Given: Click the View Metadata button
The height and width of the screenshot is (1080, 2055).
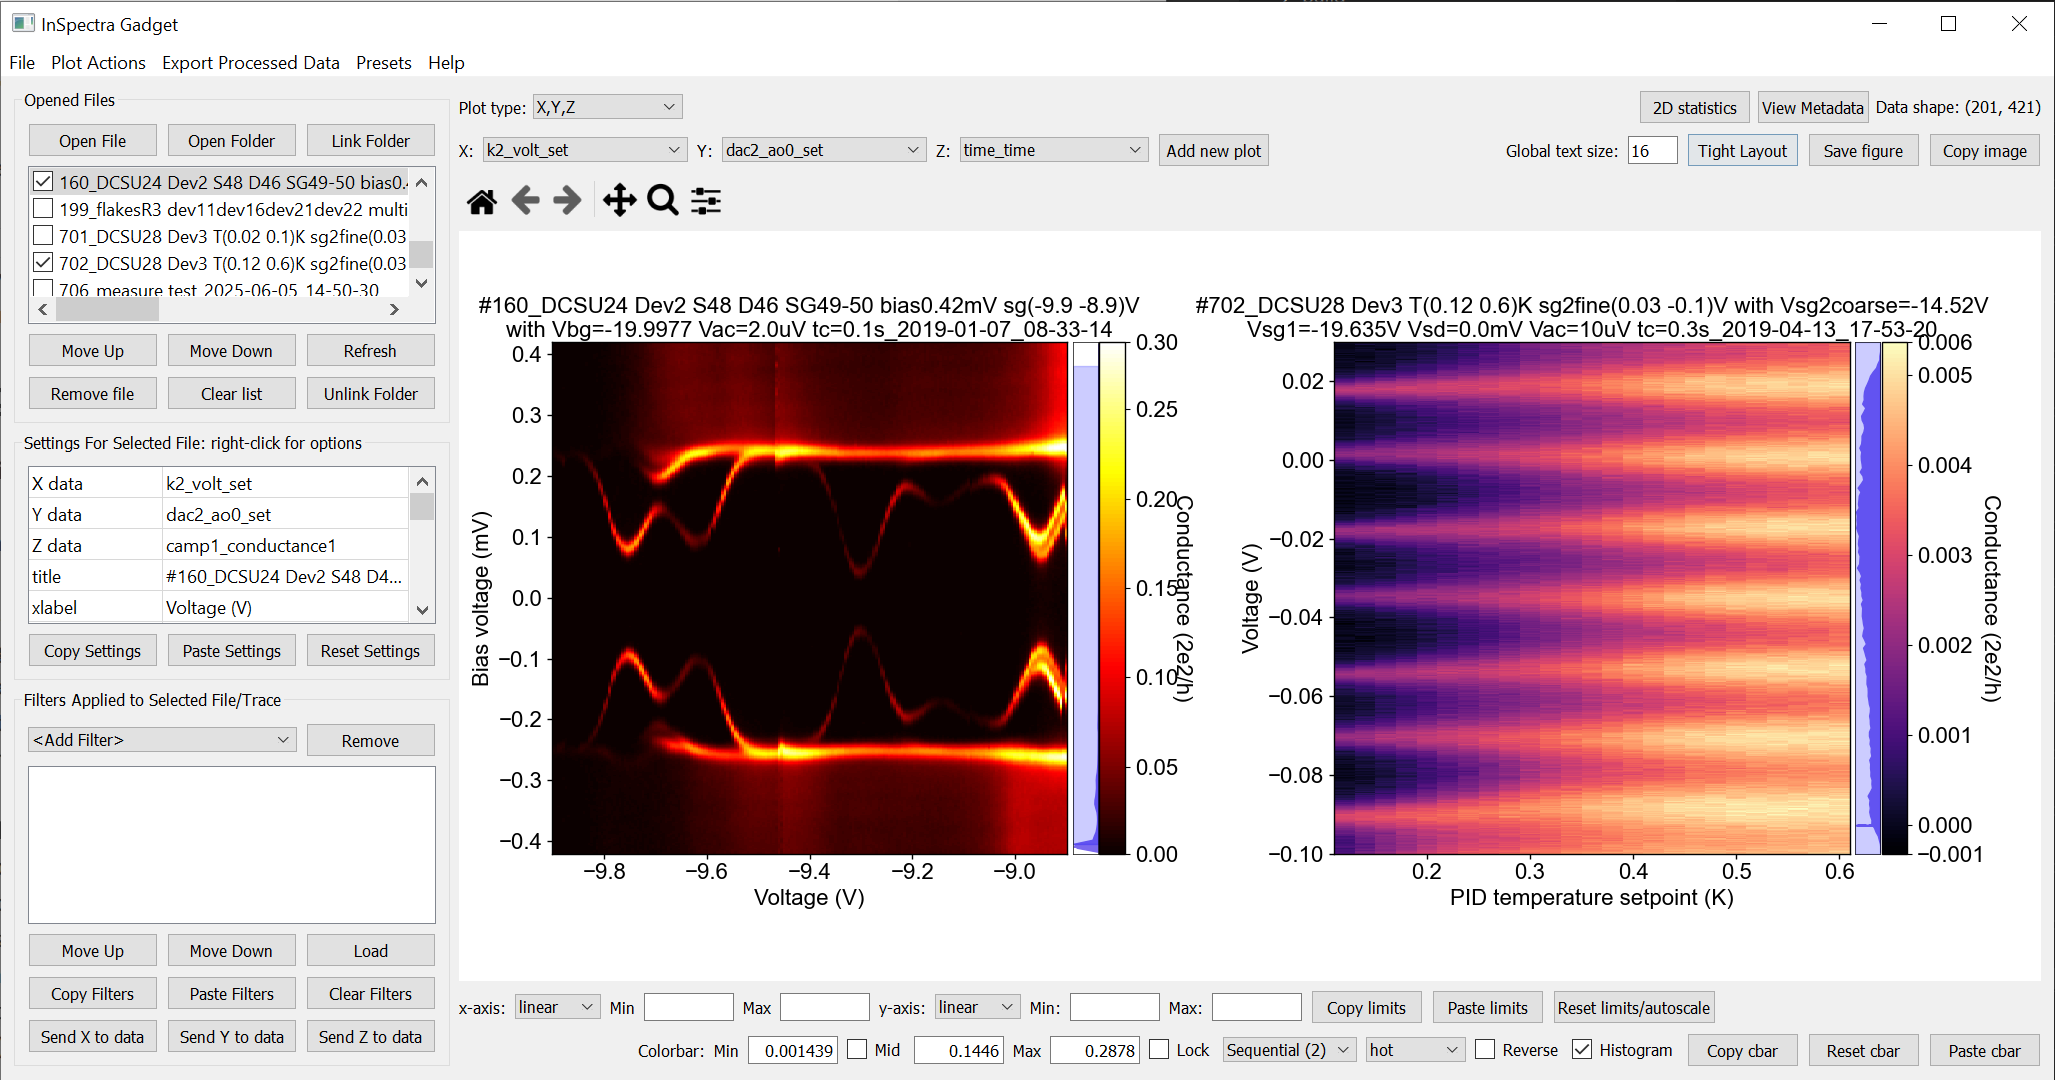Looking at the screenshot, I should point(1812,108).
